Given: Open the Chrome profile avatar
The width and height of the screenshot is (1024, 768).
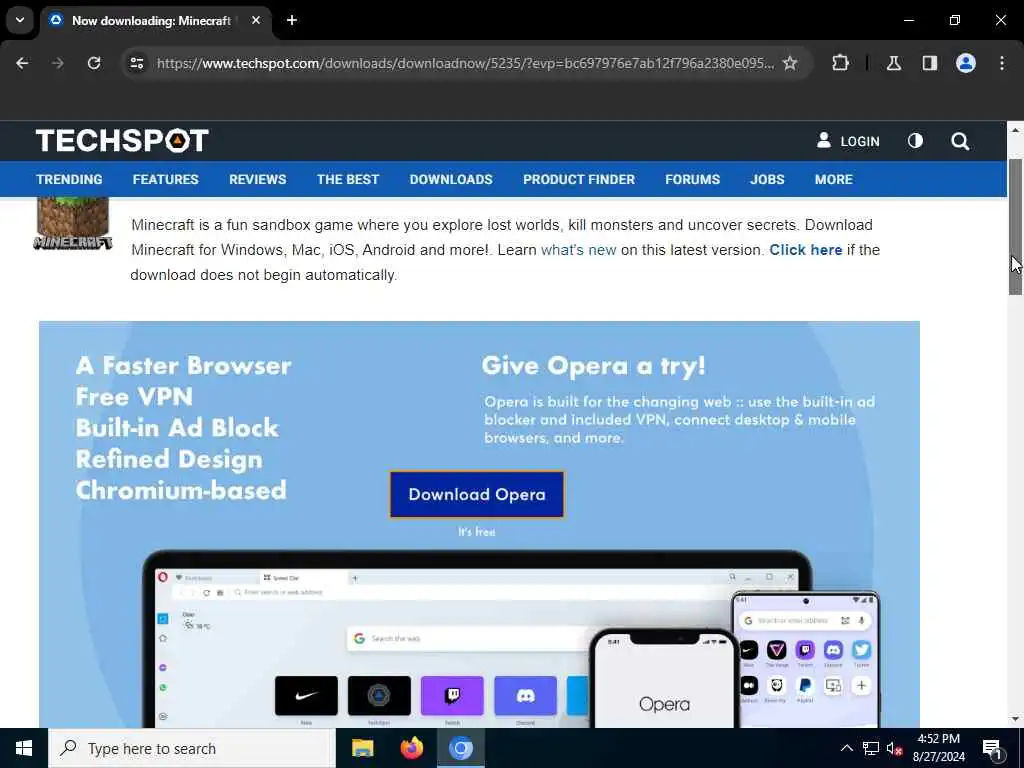Looking at the screenshot, I should coord(966,63).
